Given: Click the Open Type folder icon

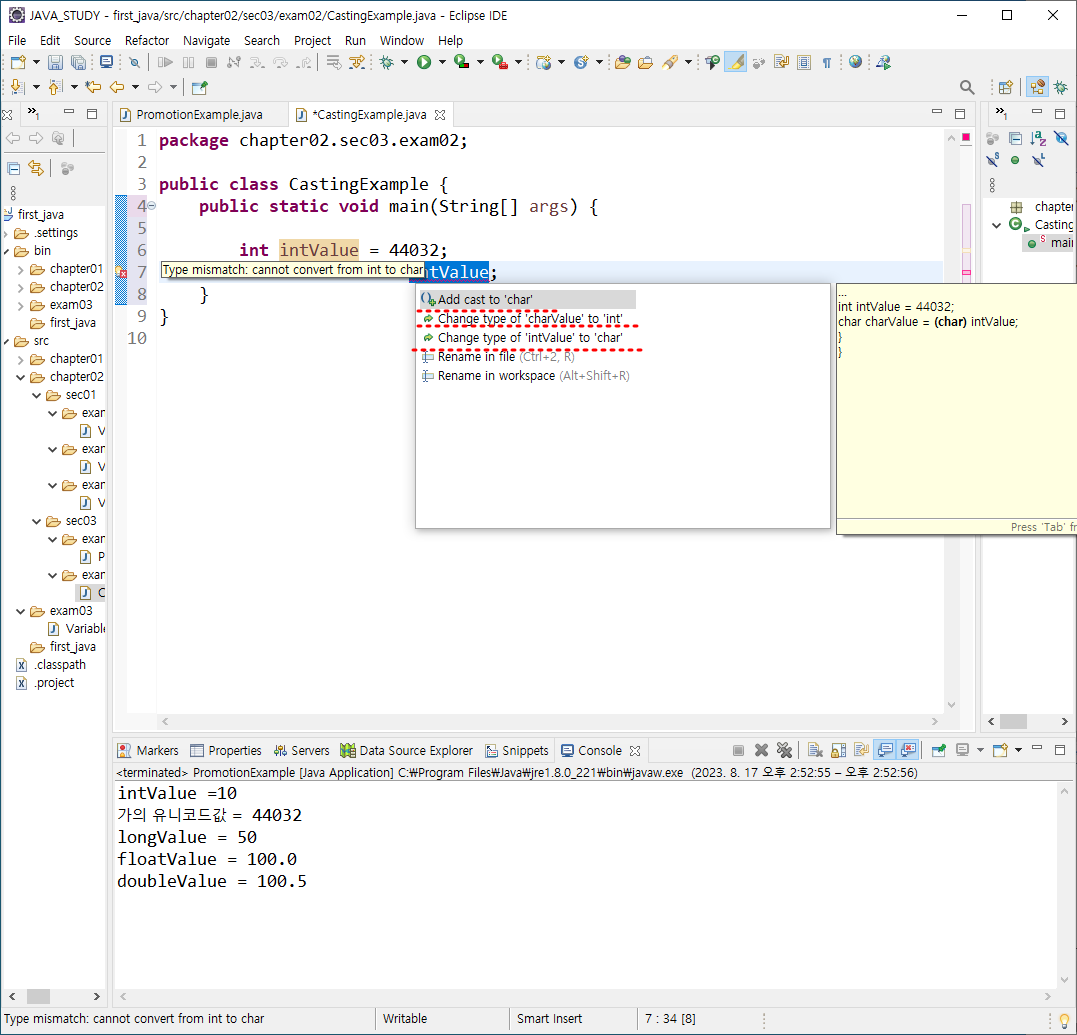Looking at the screenshot, I should (623, 62).
